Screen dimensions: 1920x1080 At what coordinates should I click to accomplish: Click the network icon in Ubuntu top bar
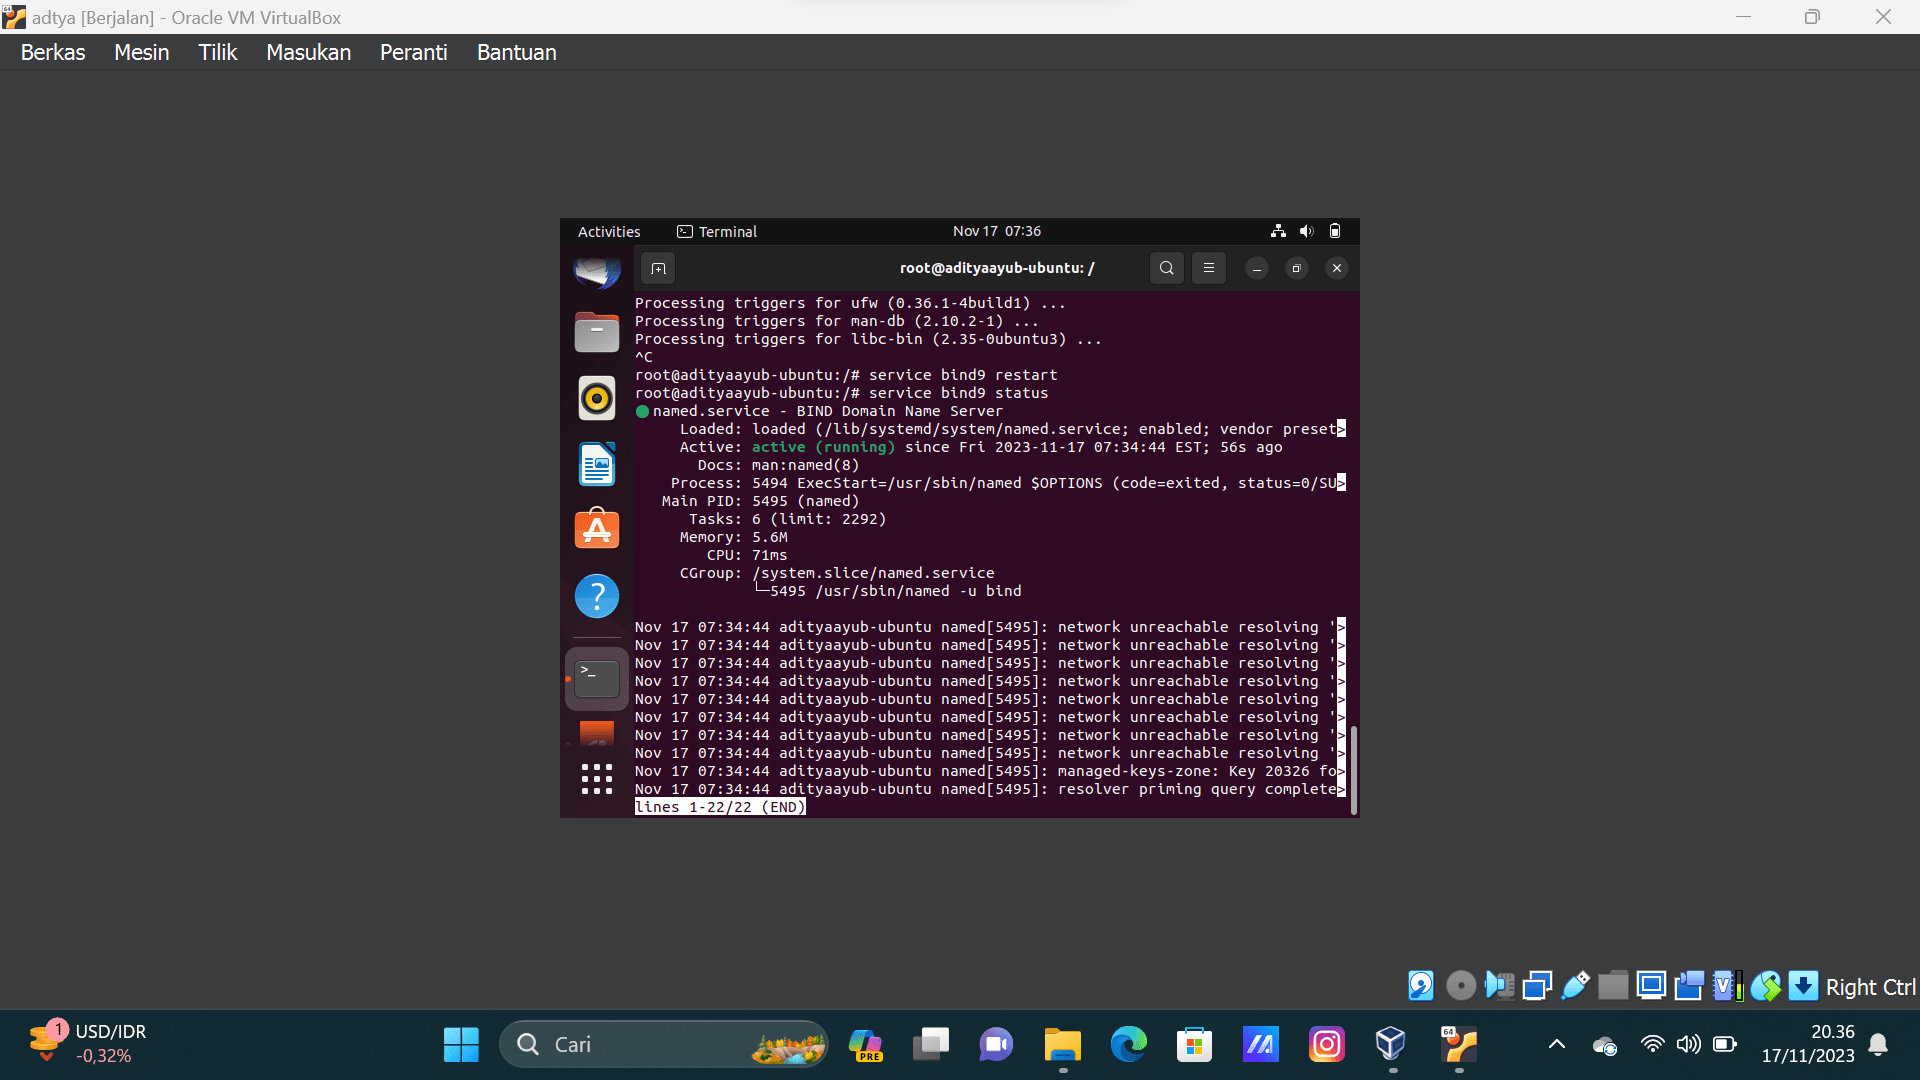tap(1278, 231)
